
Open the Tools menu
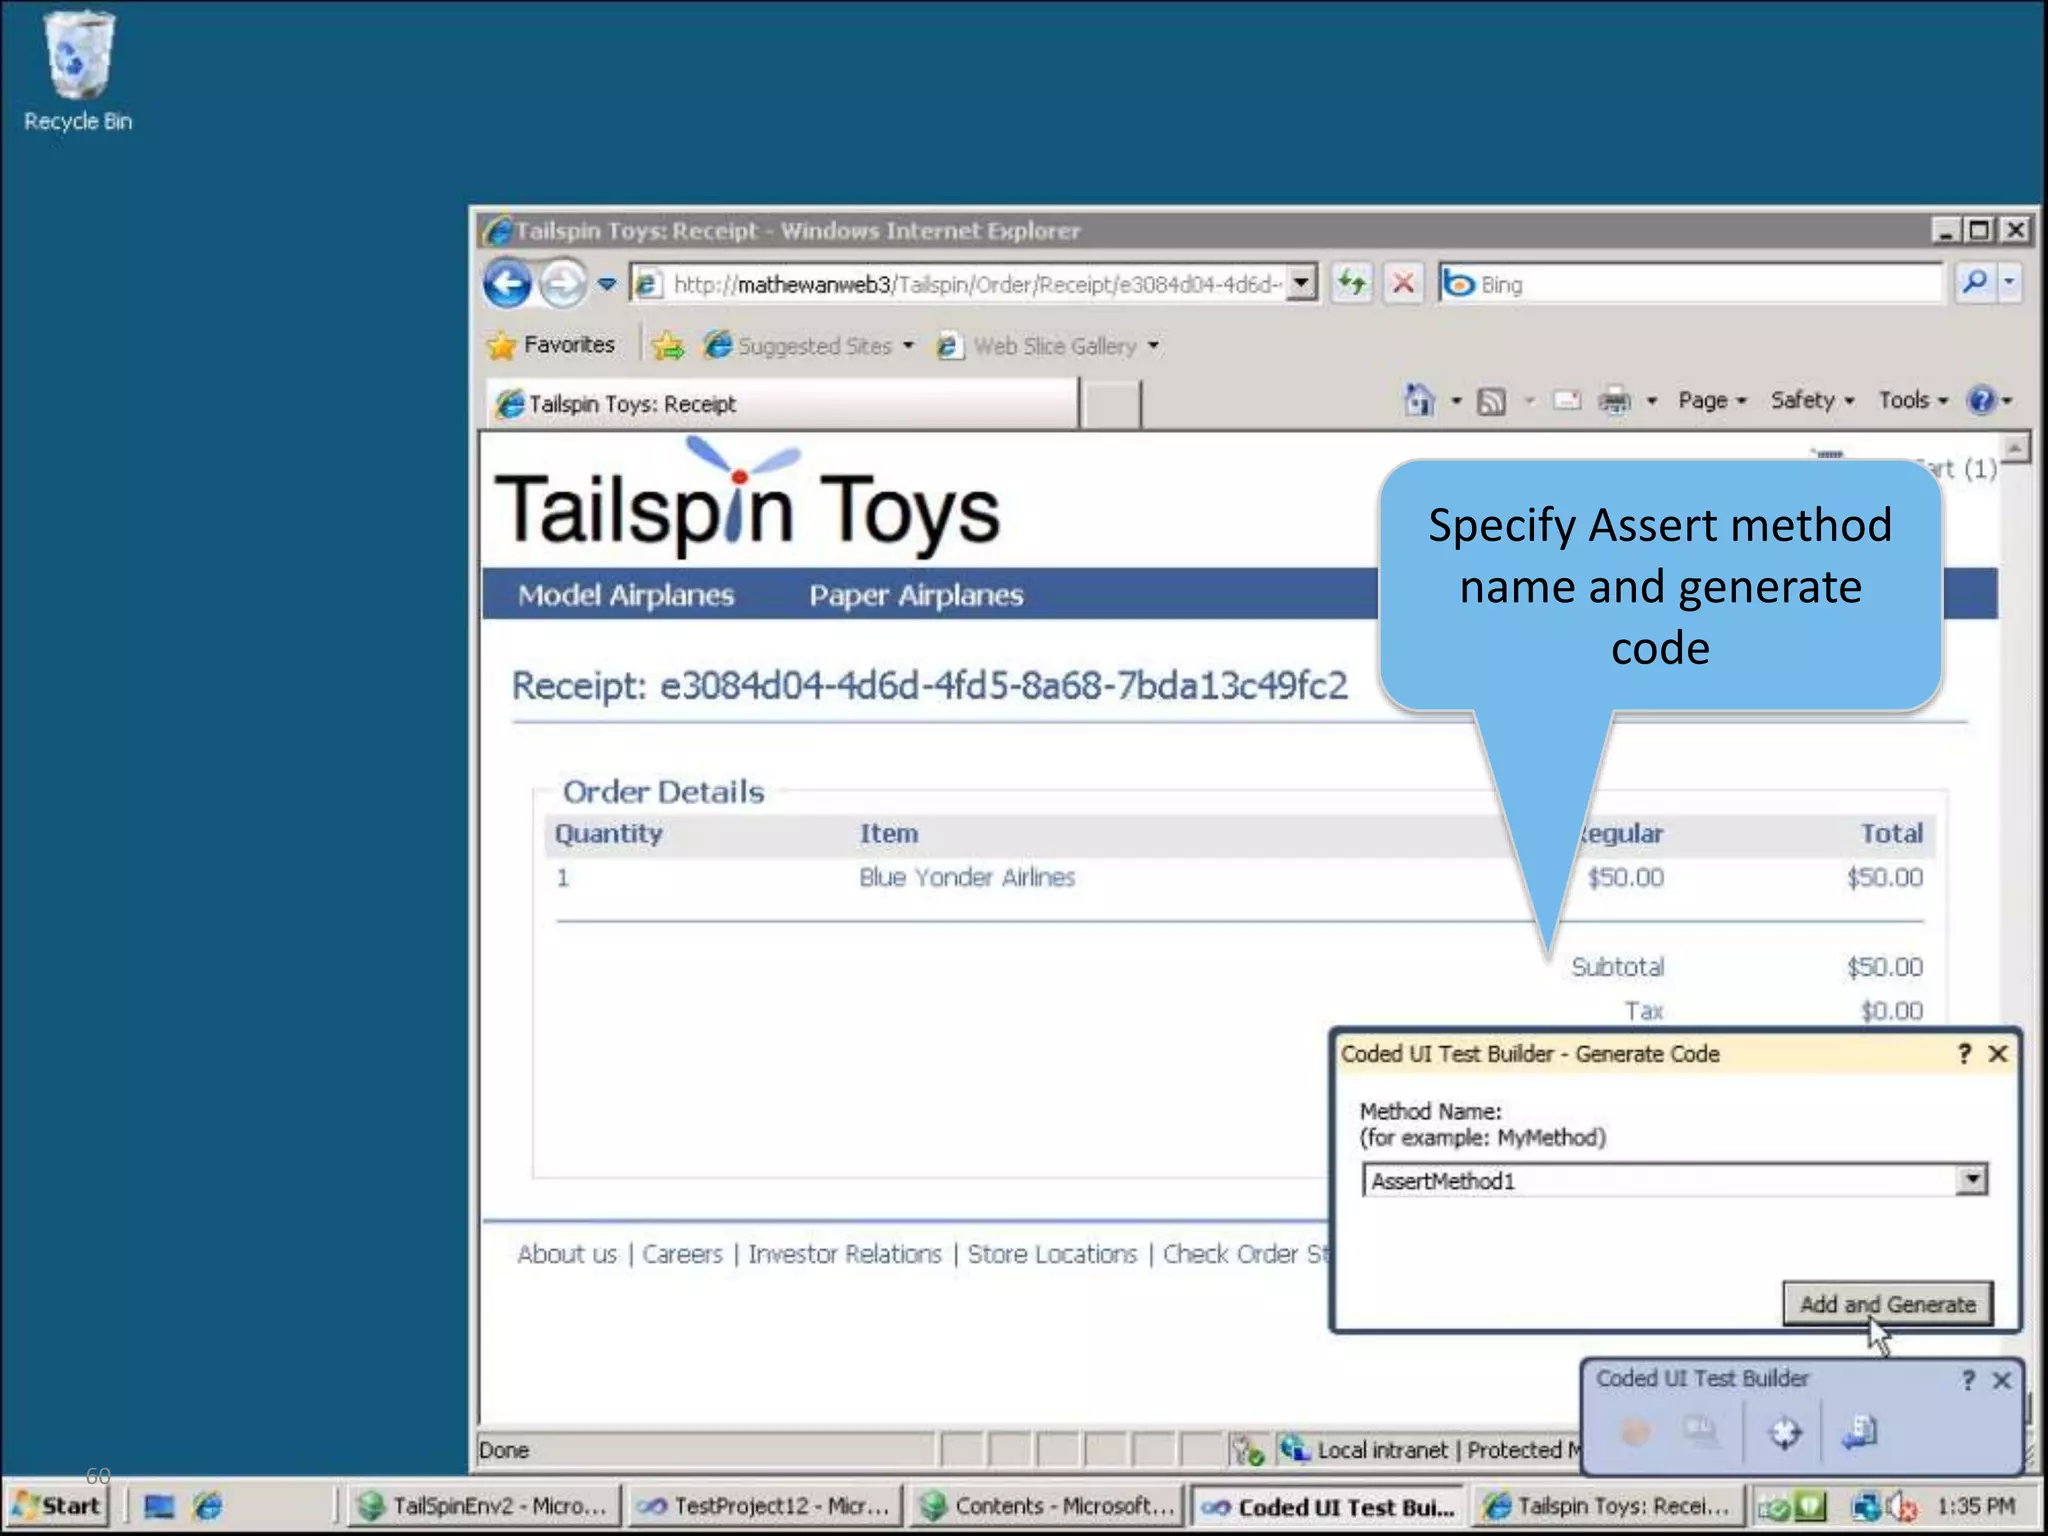click(1912, 401)
